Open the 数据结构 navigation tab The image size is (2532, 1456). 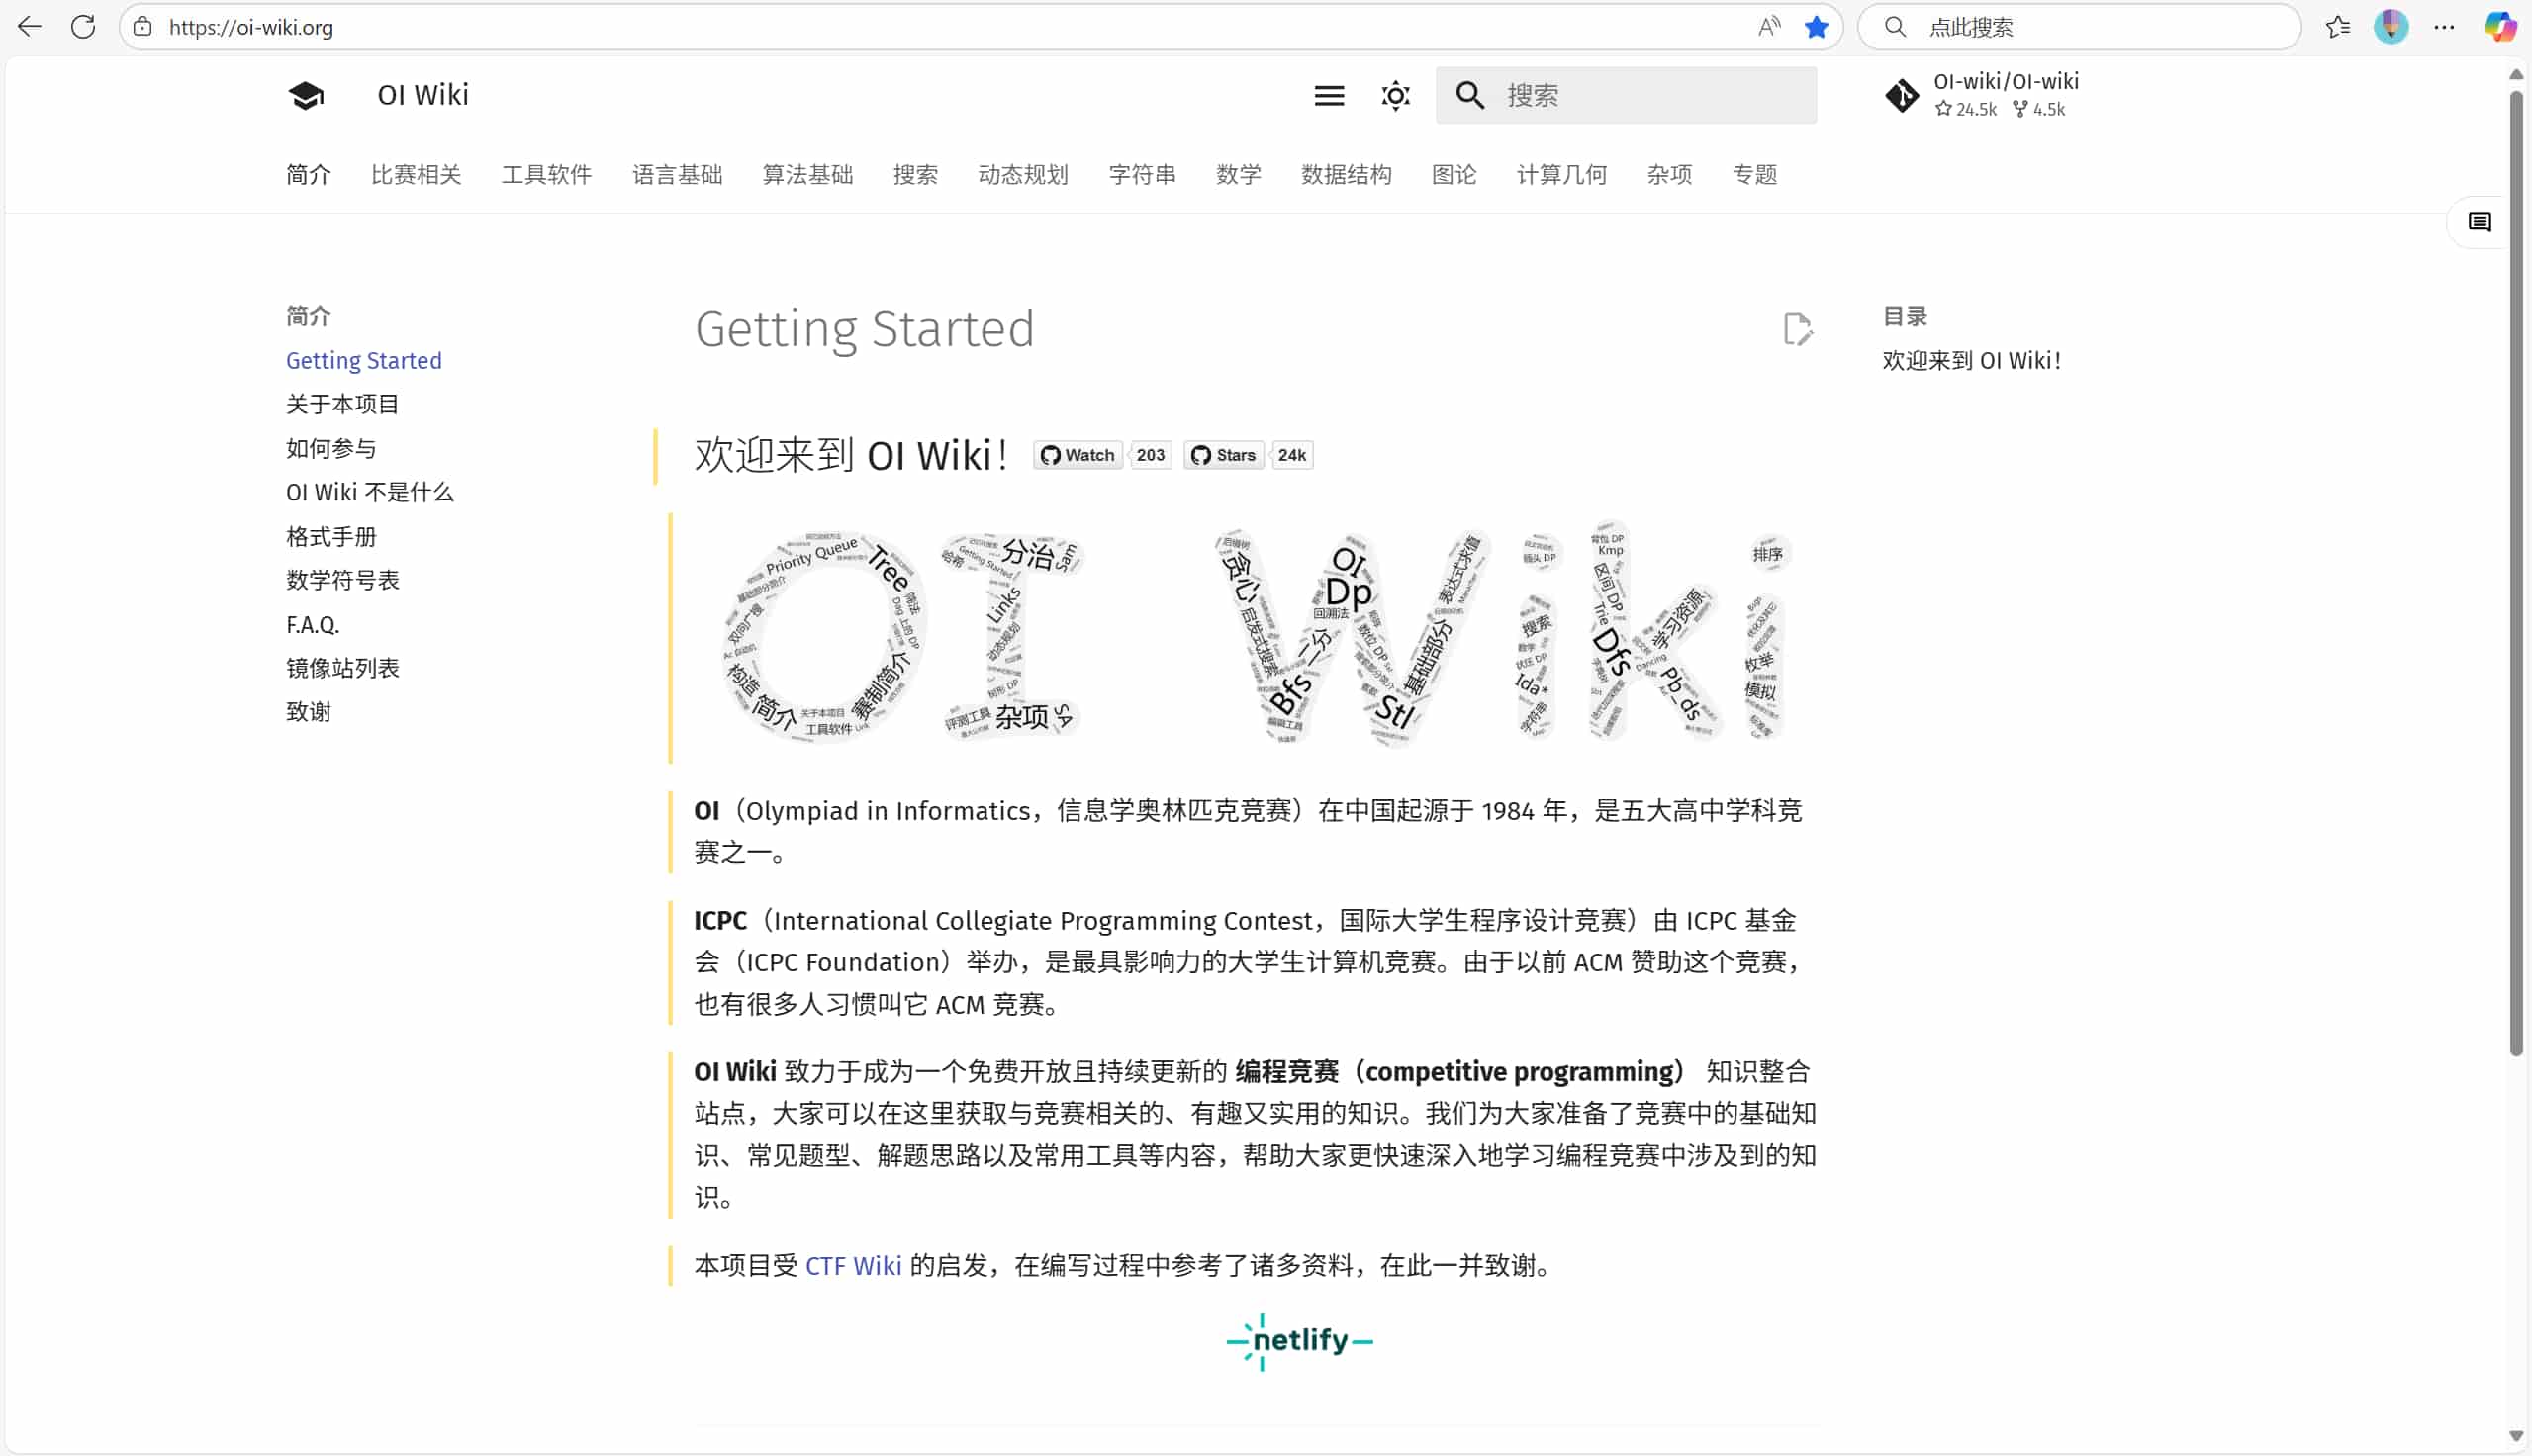[x=1345, y=175]
